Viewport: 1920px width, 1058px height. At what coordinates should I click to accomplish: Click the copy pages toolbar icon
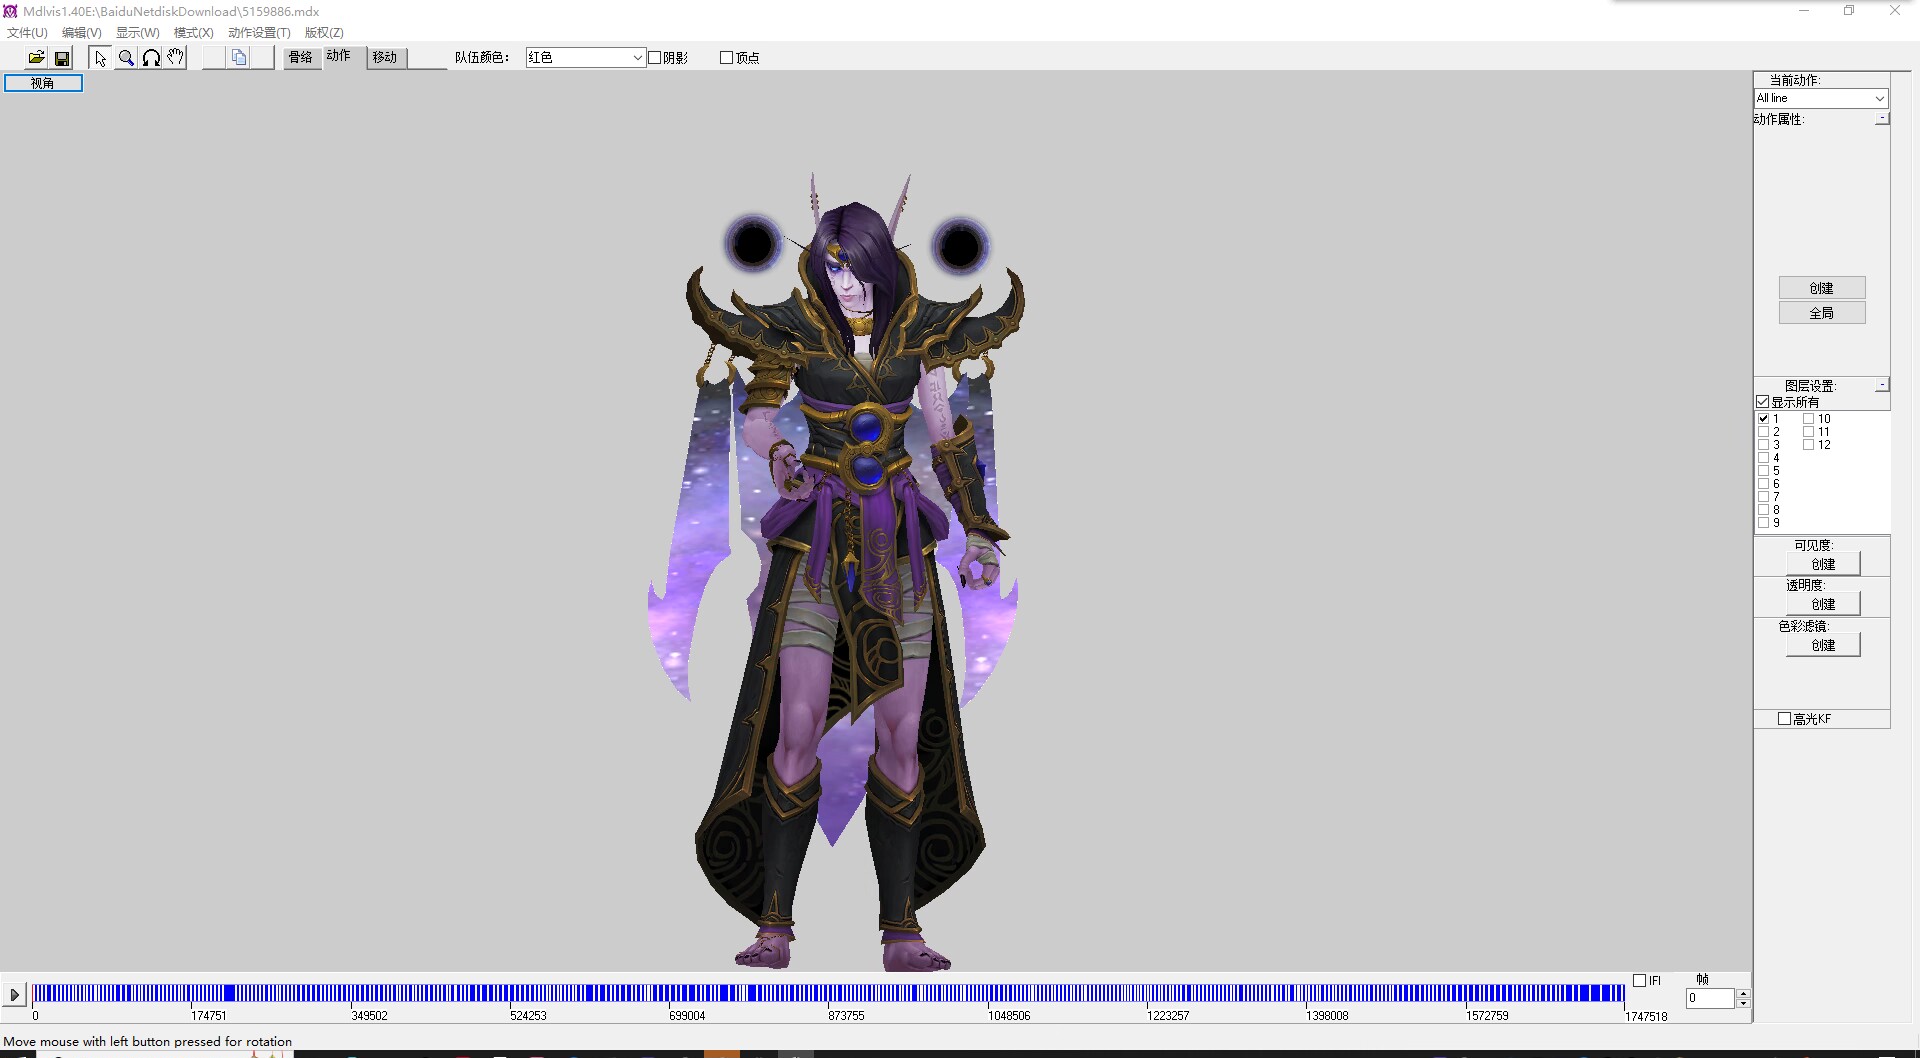click(239, 58)
